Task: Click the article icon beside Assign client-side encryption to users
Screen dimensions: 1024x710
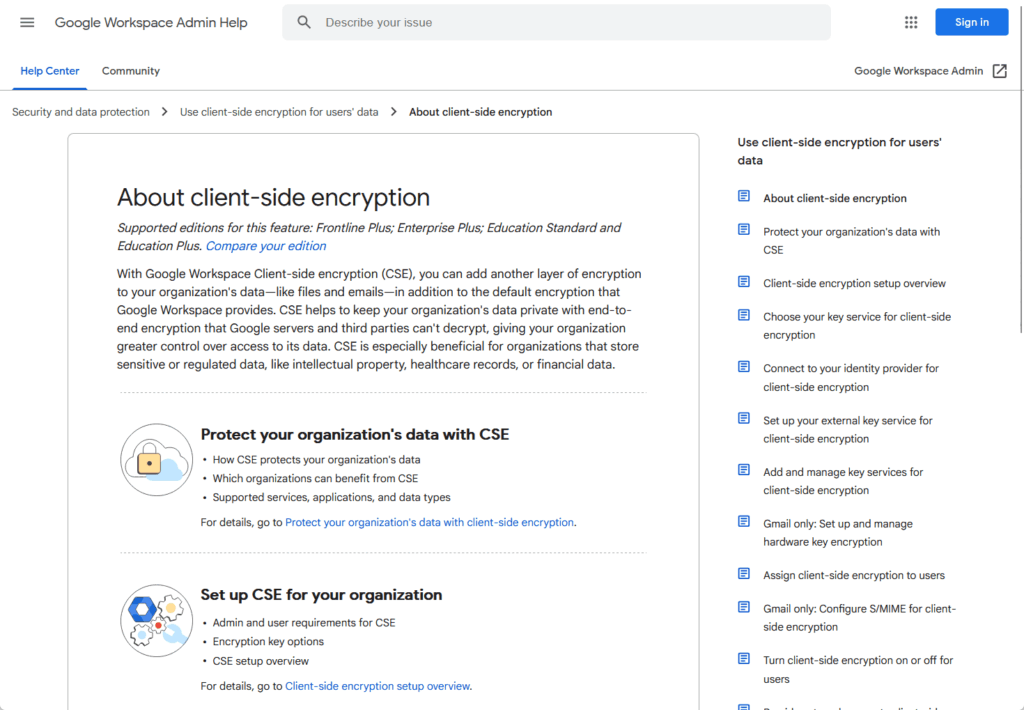Action: pos(744,573)
